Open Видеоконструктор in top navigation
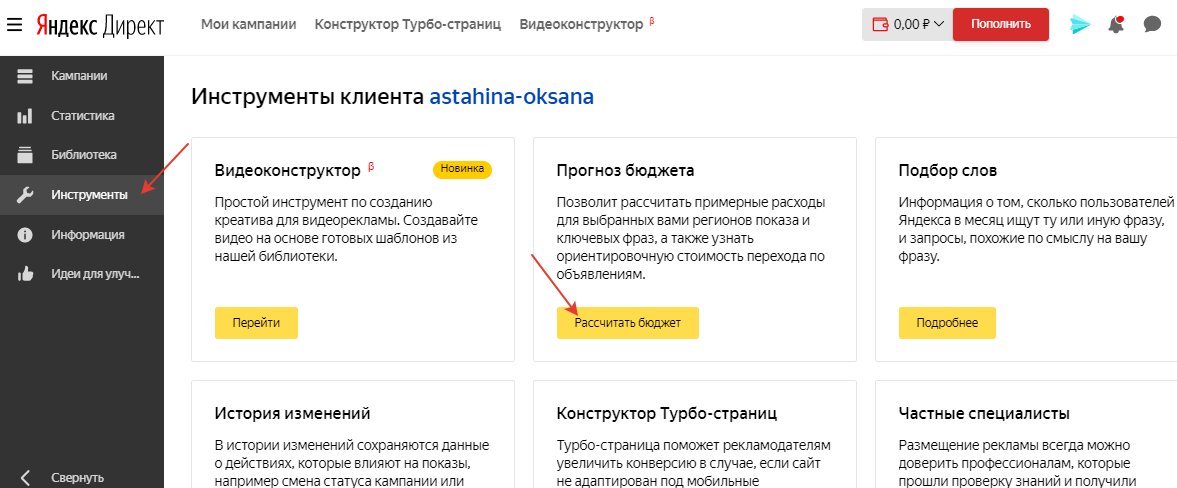Viewport: 1177px width, 488px height. pos(581,24)
